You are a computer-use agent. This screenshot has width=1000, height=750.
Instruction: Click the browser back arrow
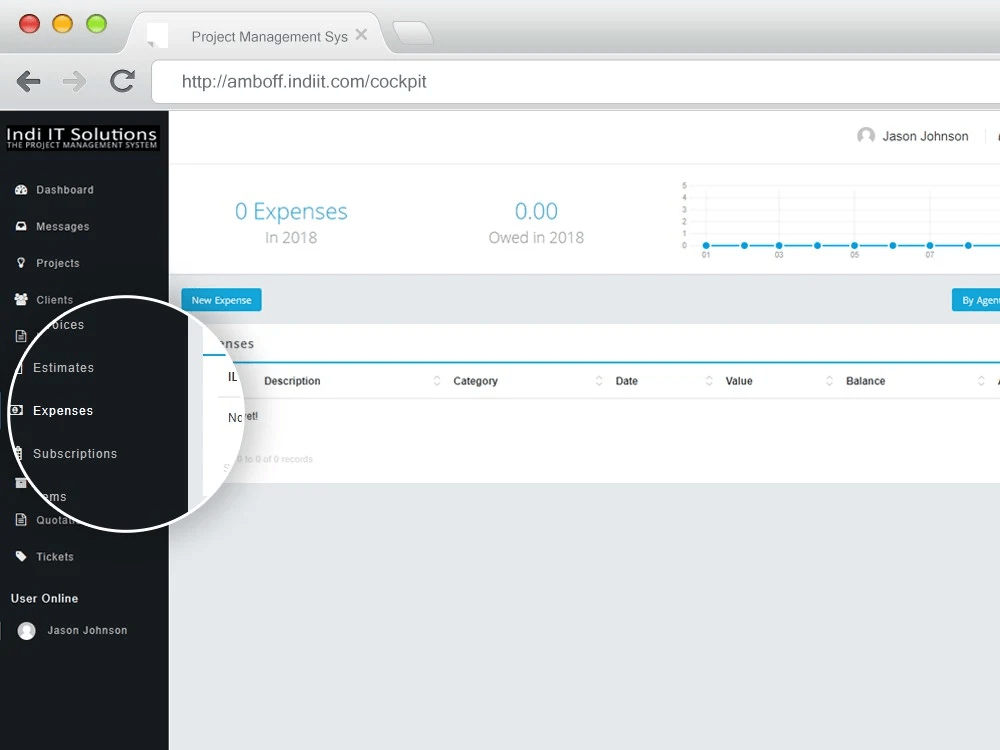(29, 81)
